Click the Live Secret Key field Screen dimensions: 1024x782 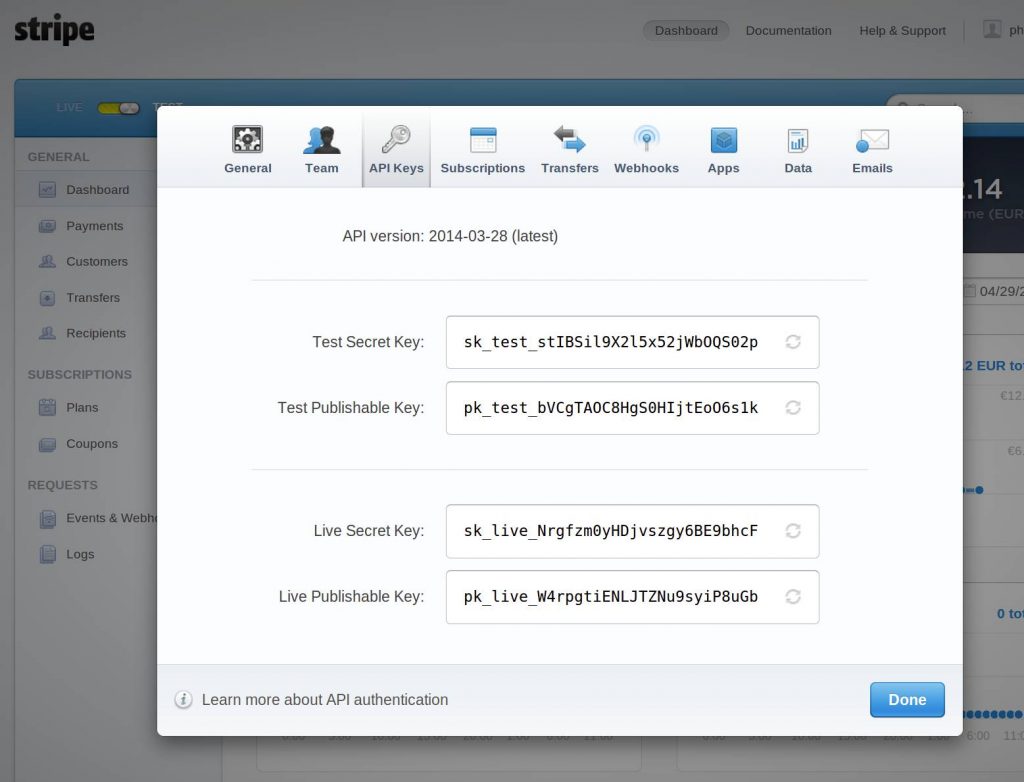click(632, 531)
